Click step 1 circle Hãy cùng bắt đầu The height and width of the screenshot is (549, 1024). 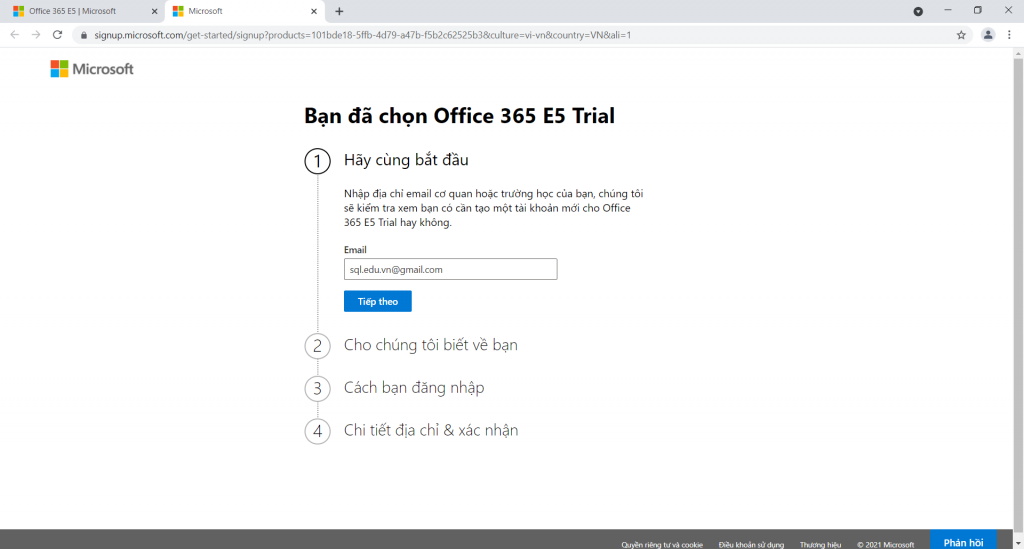(x=317, y=161)
